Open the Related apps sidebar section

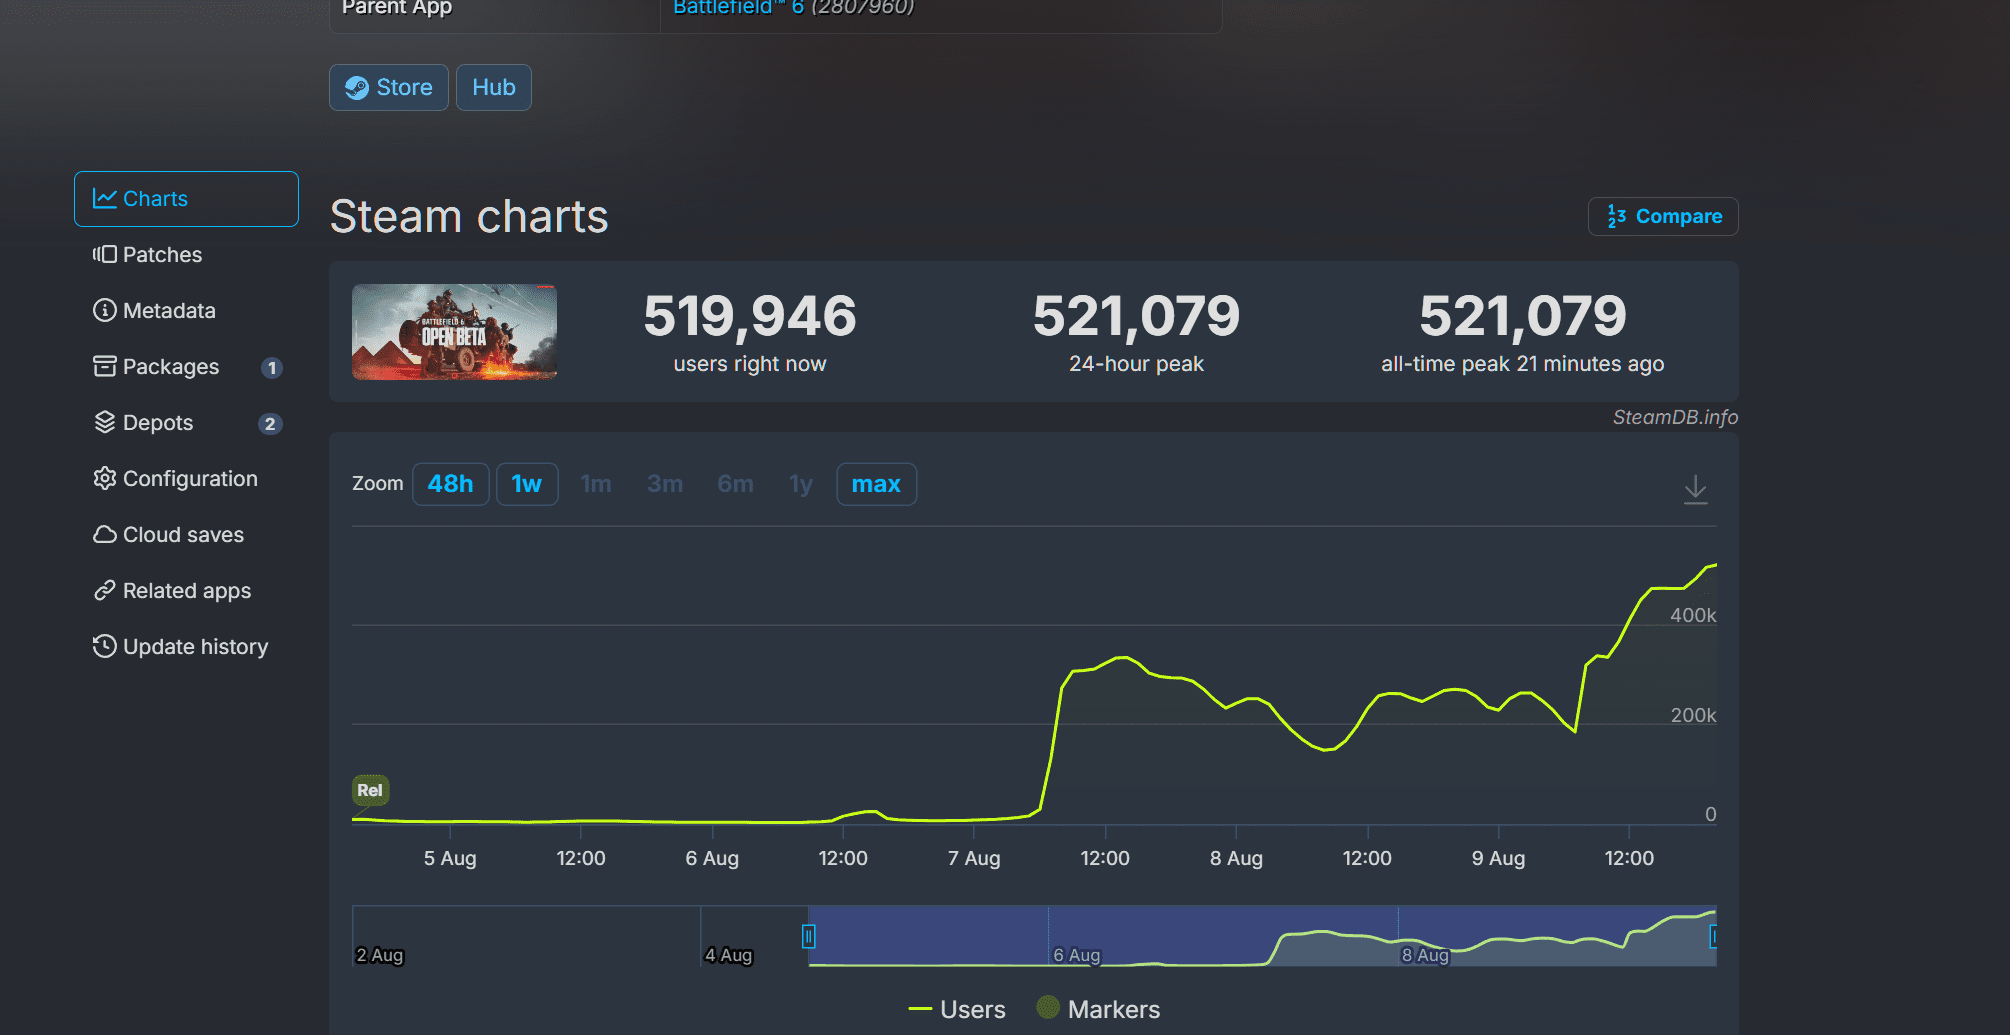(186, 591)
